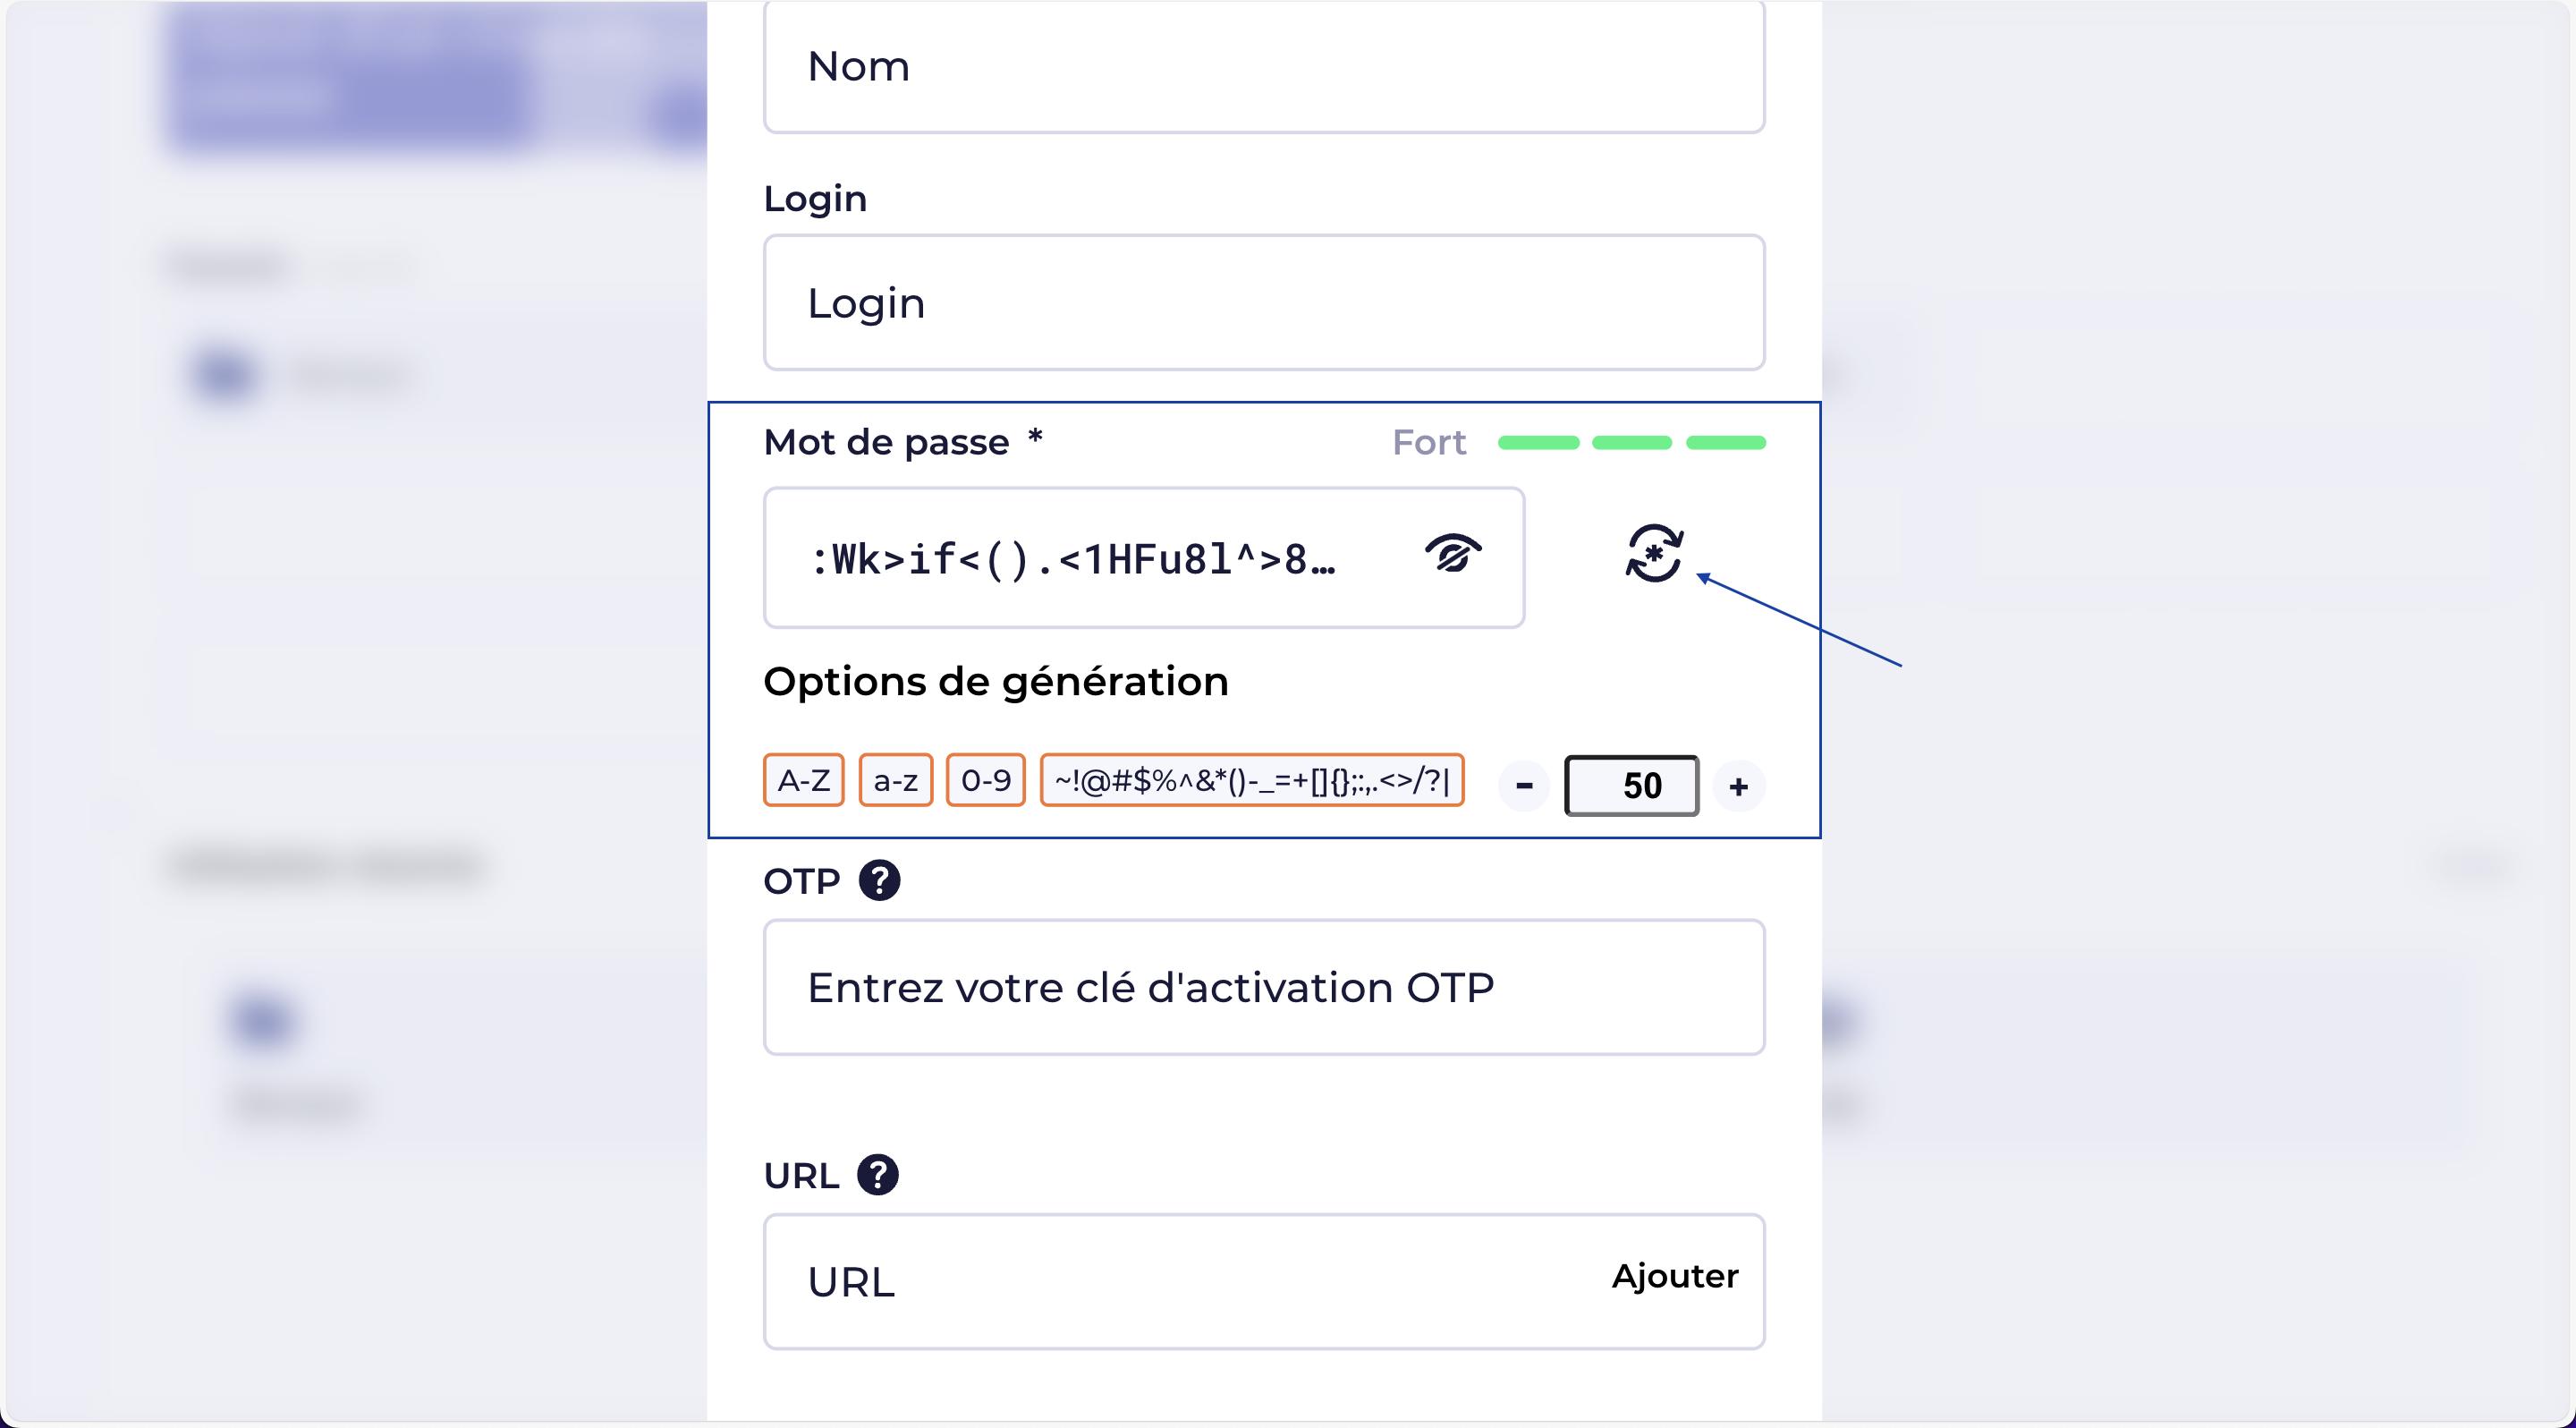The width and height of the screenshot is (2576, 1428).
Task: Click the OTP help question mark
Action: point(879,880)
